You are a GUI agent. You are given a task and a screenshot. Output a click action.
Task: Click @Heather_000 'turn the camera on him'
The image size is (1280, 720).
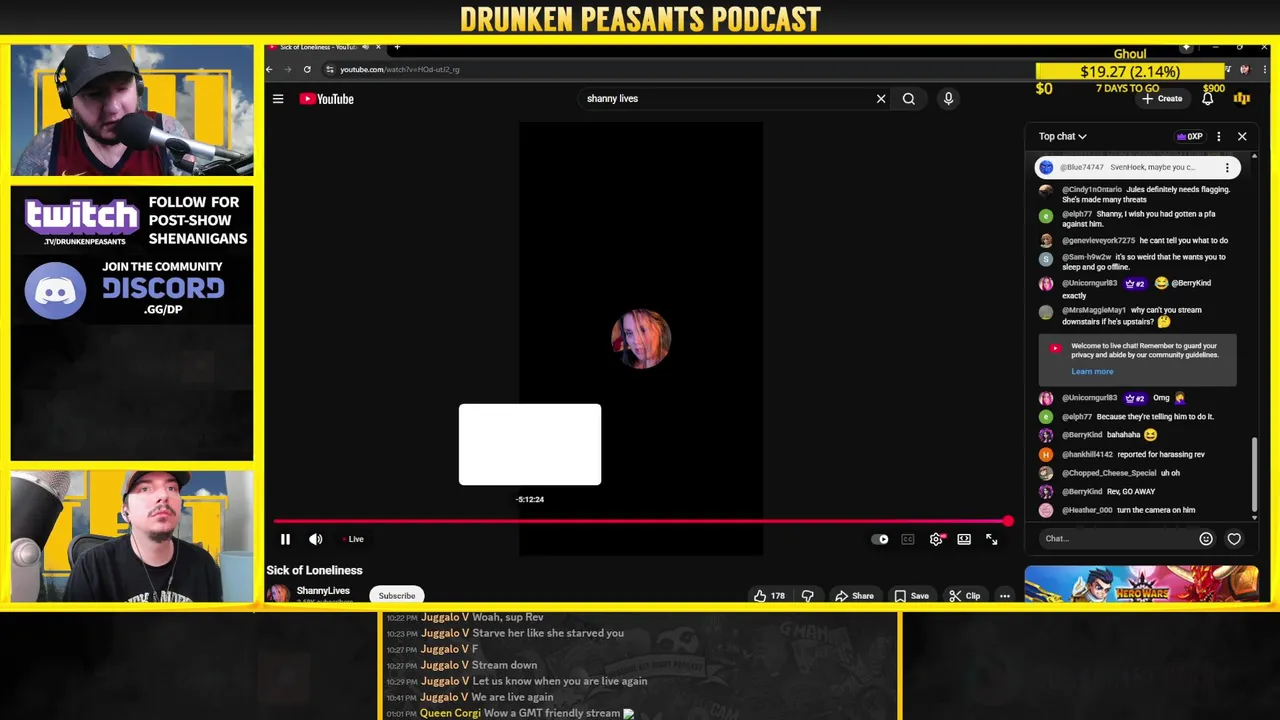(x=1140, y=510)
